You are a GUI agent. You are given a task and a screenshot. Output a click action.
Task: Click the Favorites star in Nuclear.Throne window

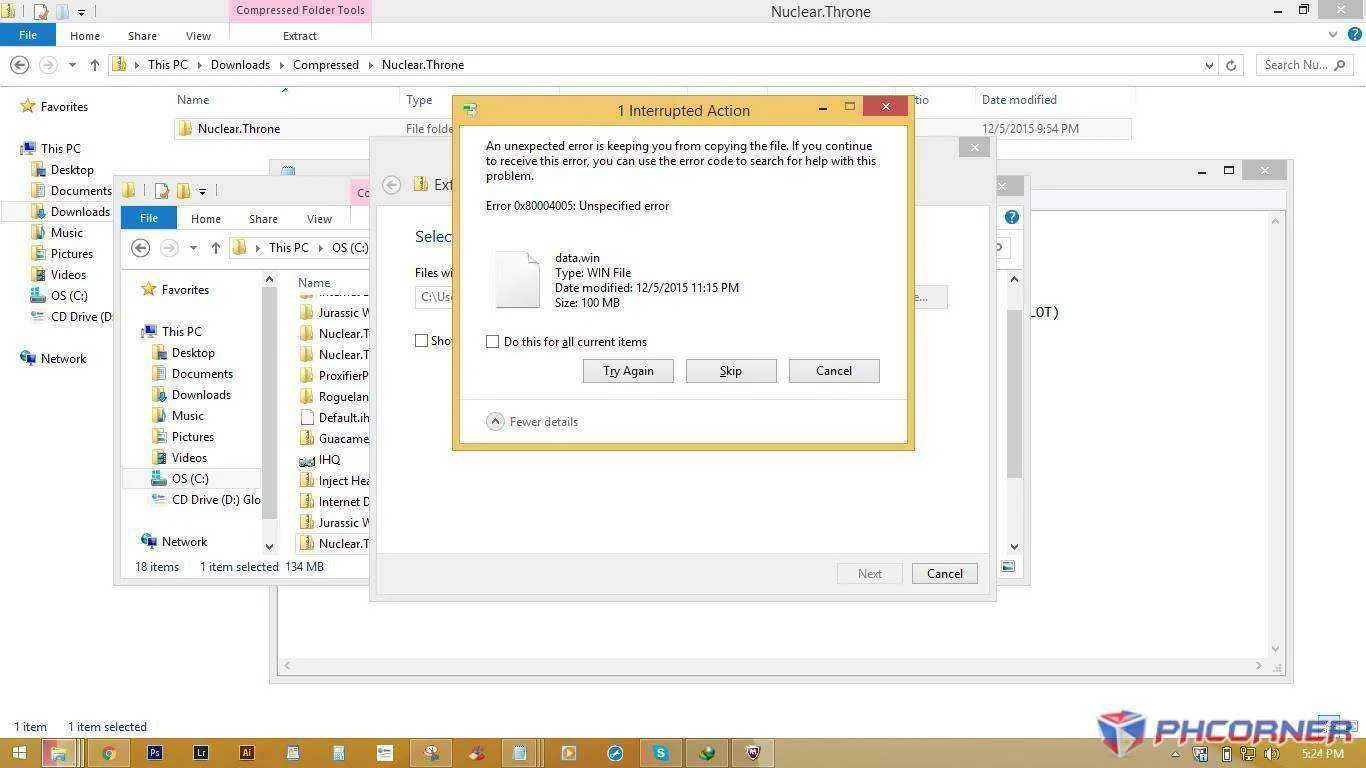[x=28, y=106]
